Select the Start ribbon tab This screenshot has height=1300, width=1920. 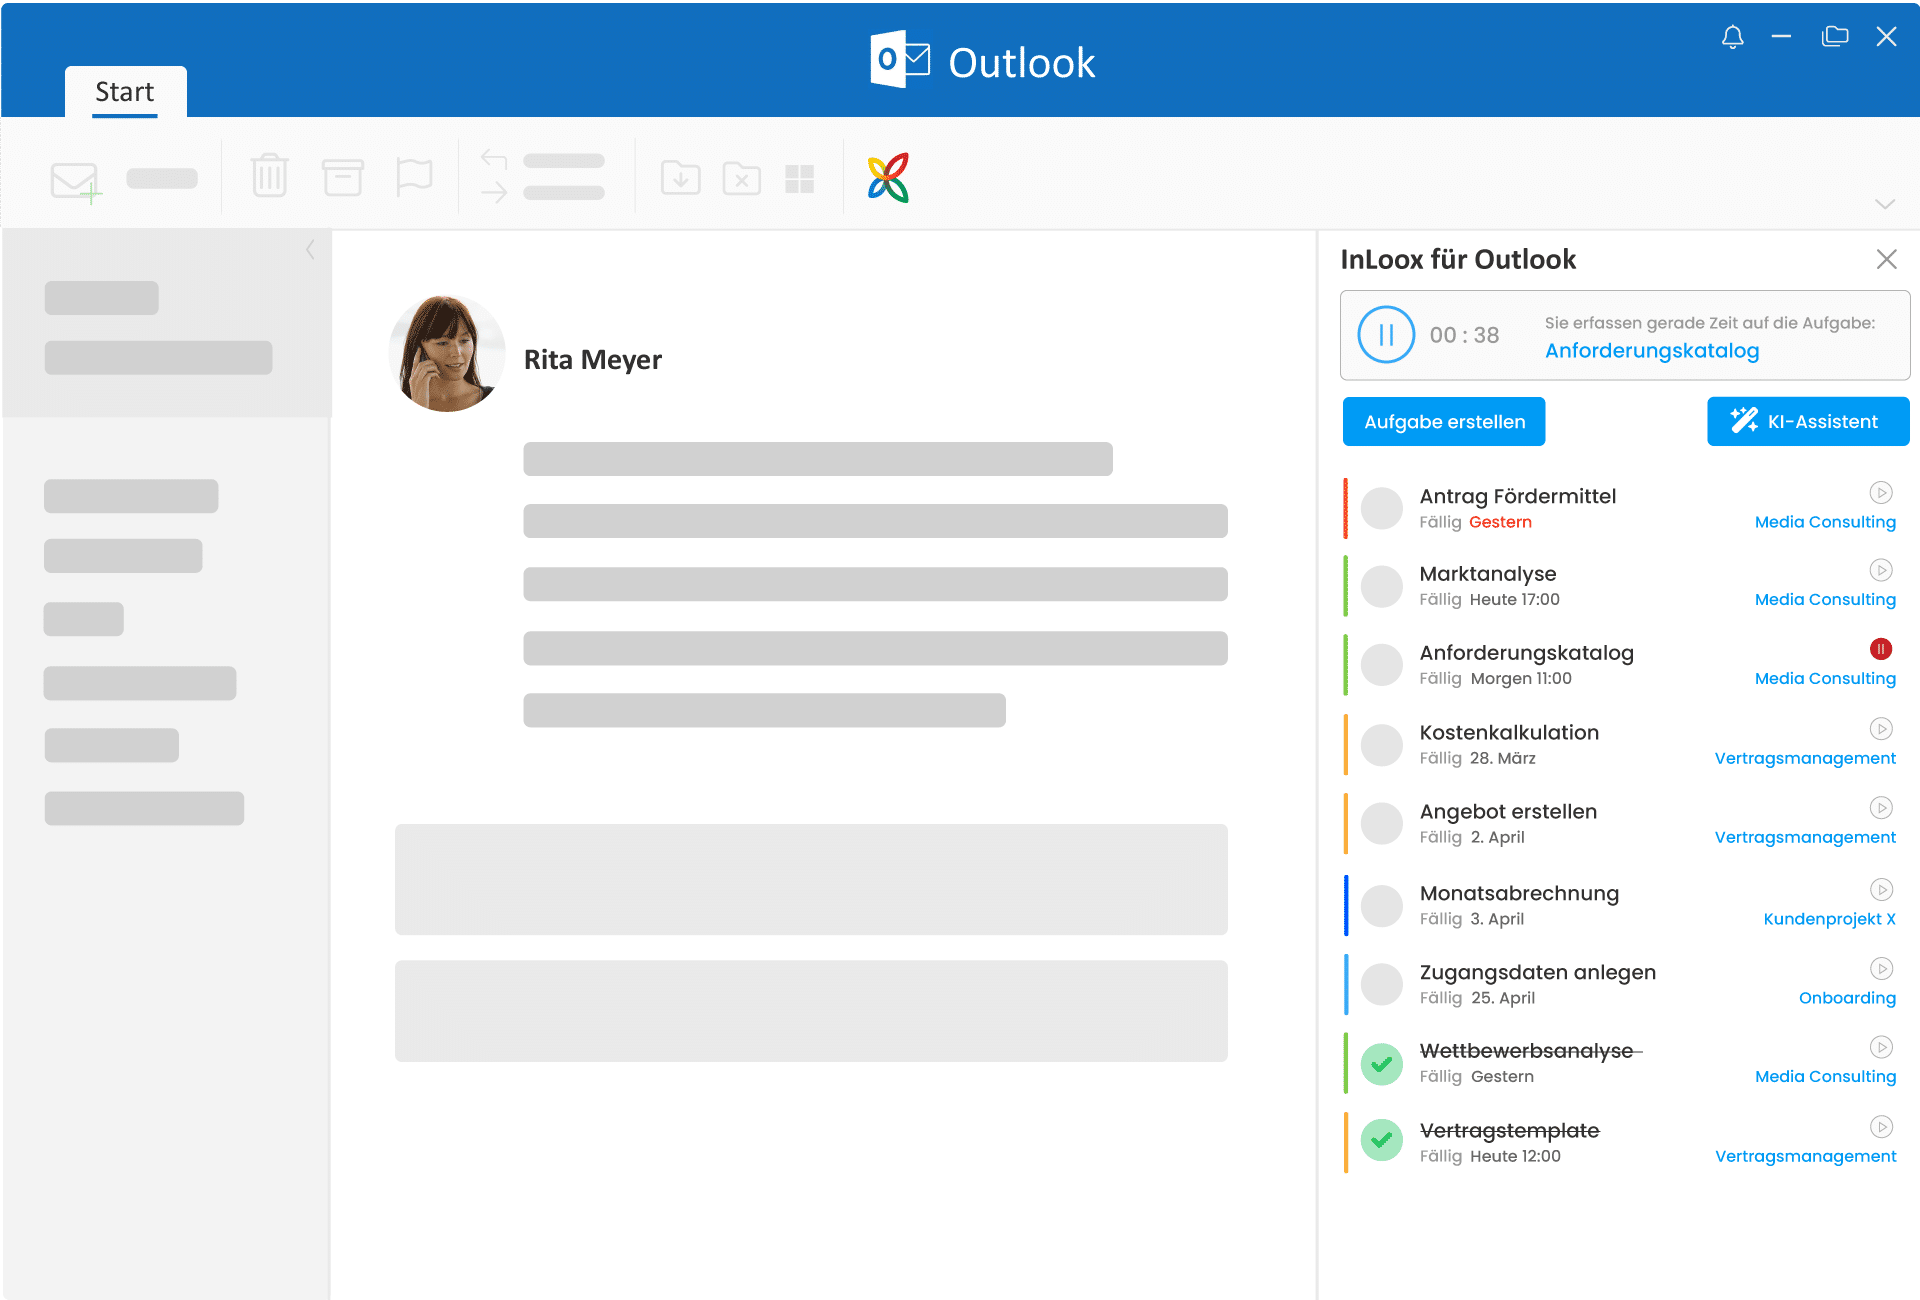(x=125, y=92)
